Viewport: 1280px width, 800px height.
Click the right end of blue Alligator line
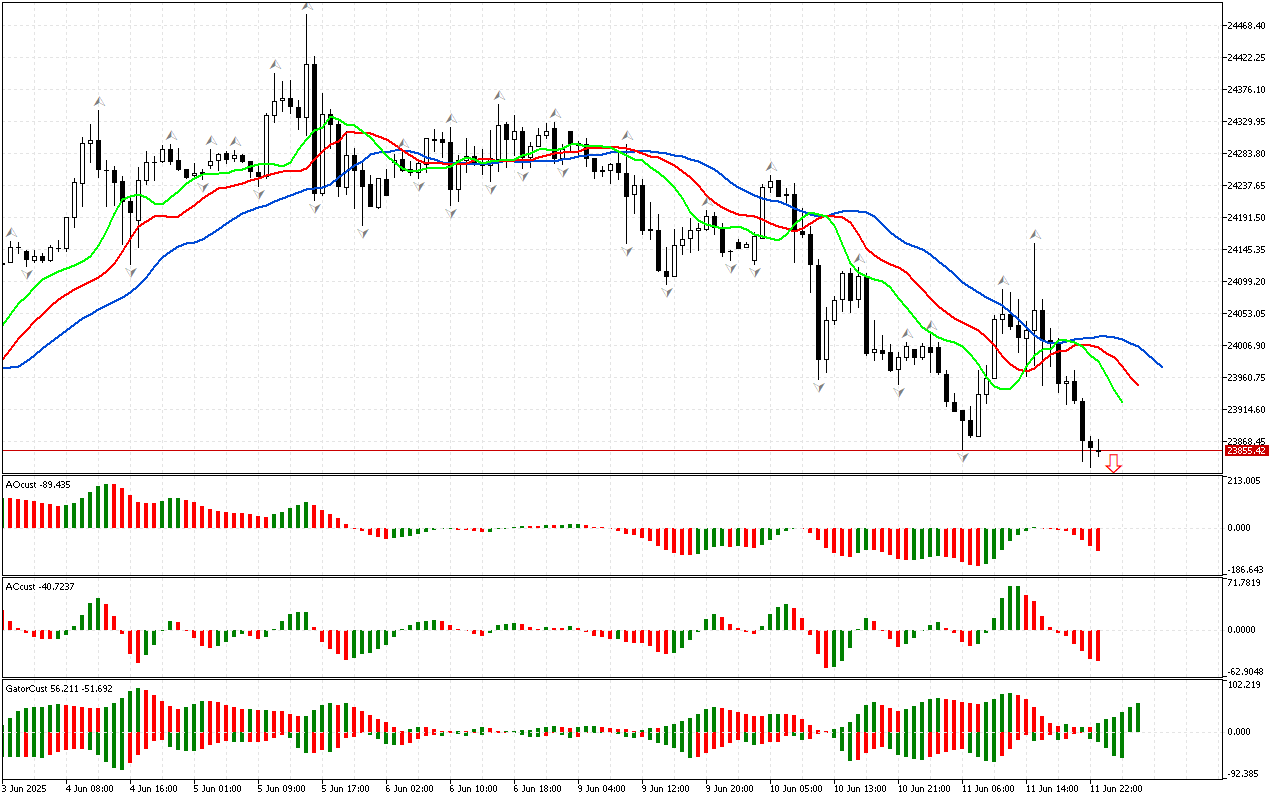[1161, 366]
